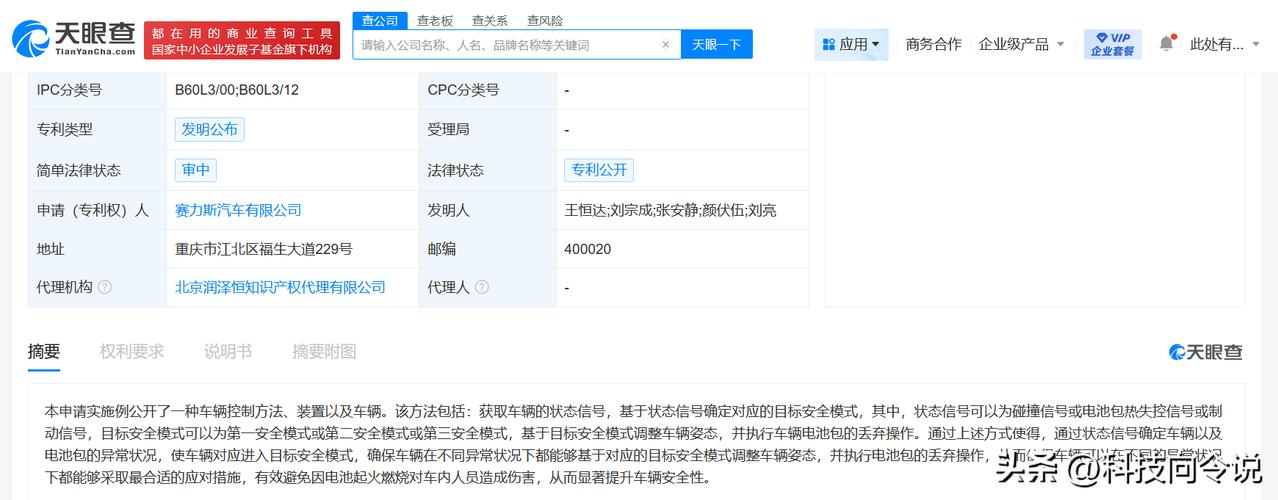Viewport: 1278px width, 500px height.
Task: Clear the search box with X icon
Action: point(665,45)
